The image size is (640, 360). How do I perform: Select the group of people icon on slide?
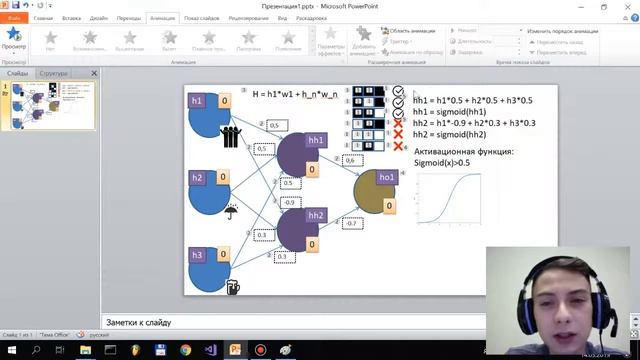[x=231, y=137]
